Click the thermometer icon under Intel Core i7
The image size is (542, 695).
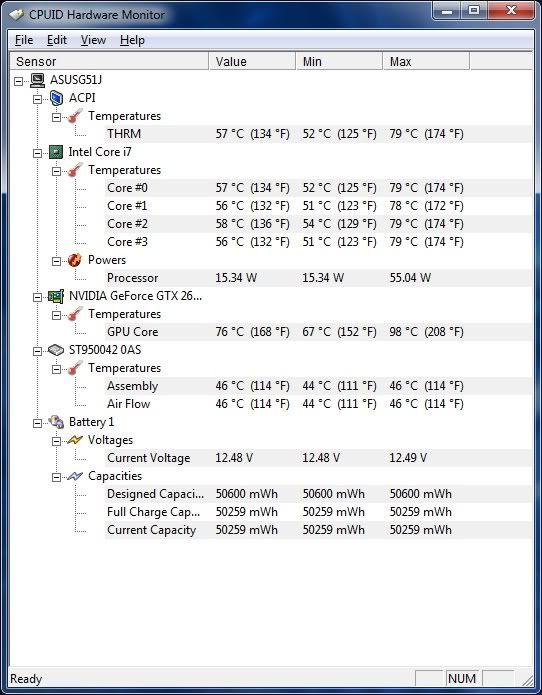pyautogui.click(x=75, y=170)
